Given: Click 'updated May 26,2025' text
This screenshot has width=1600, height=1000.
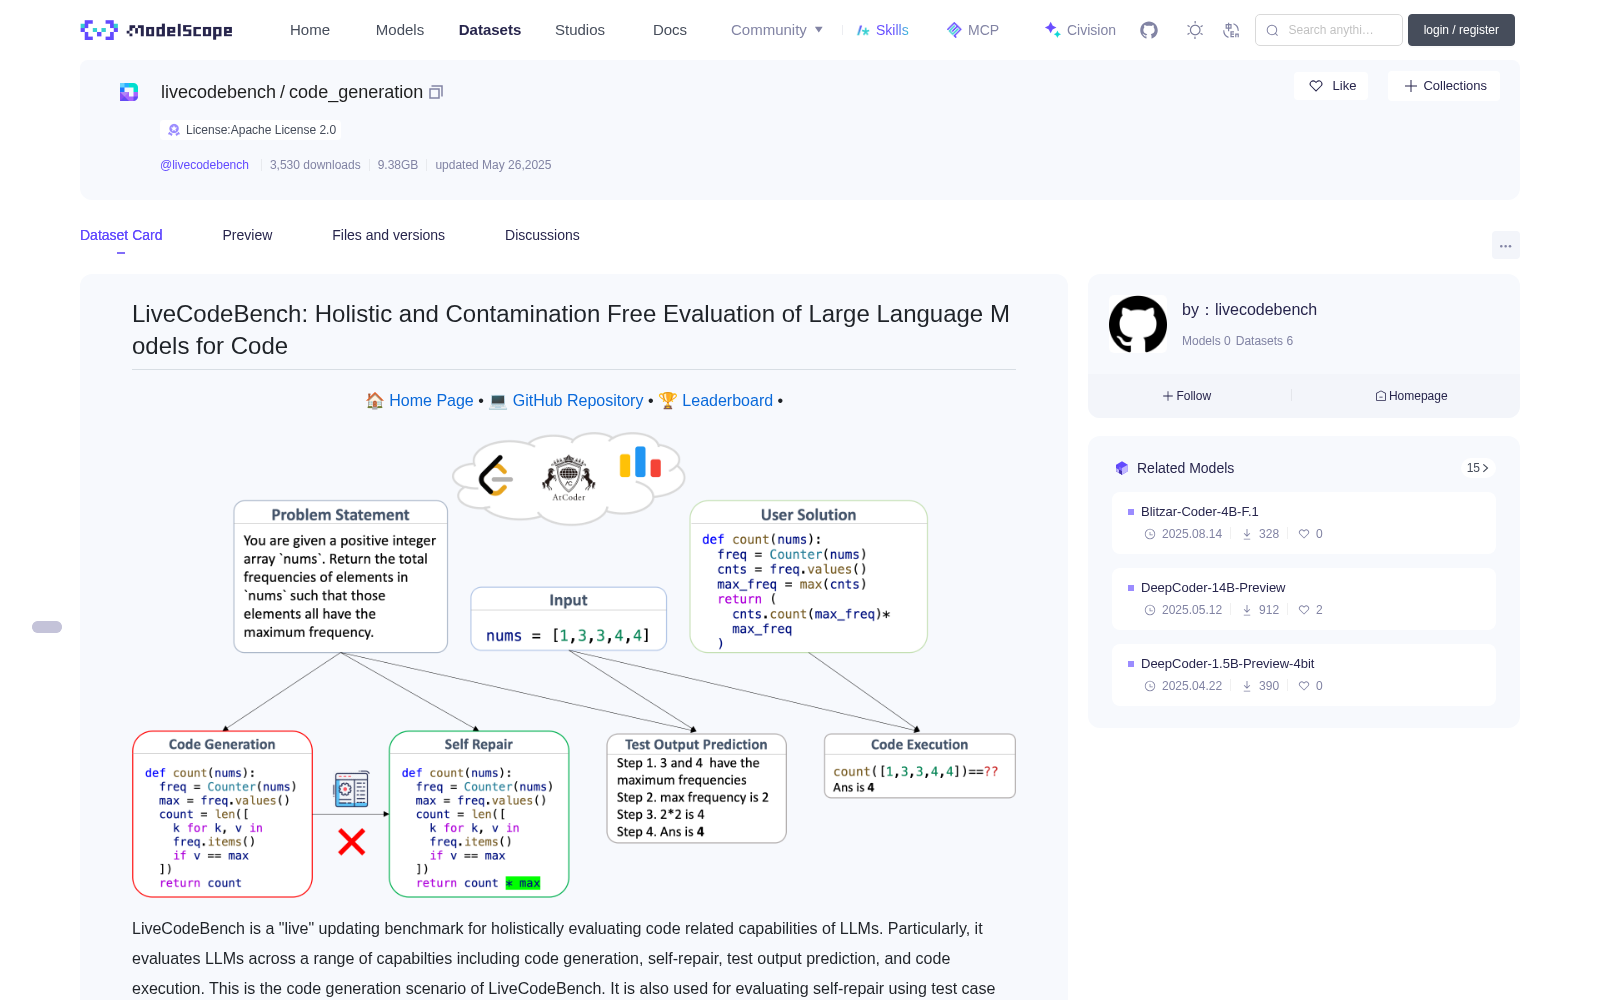Looking at the screenshot, I should tap(493, 165).
